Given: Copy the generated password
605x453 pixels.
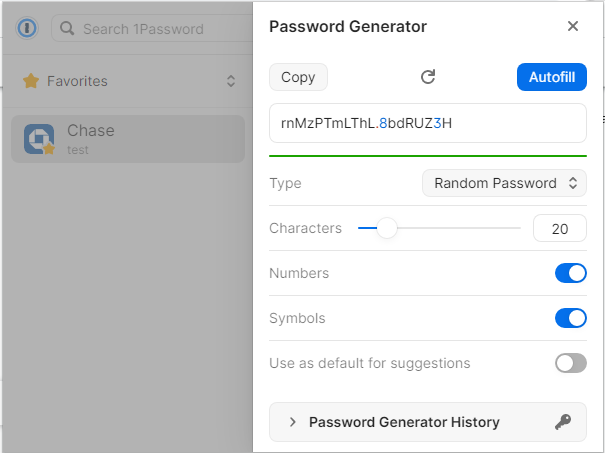Looking at the screenshot, I should point(298,77).
